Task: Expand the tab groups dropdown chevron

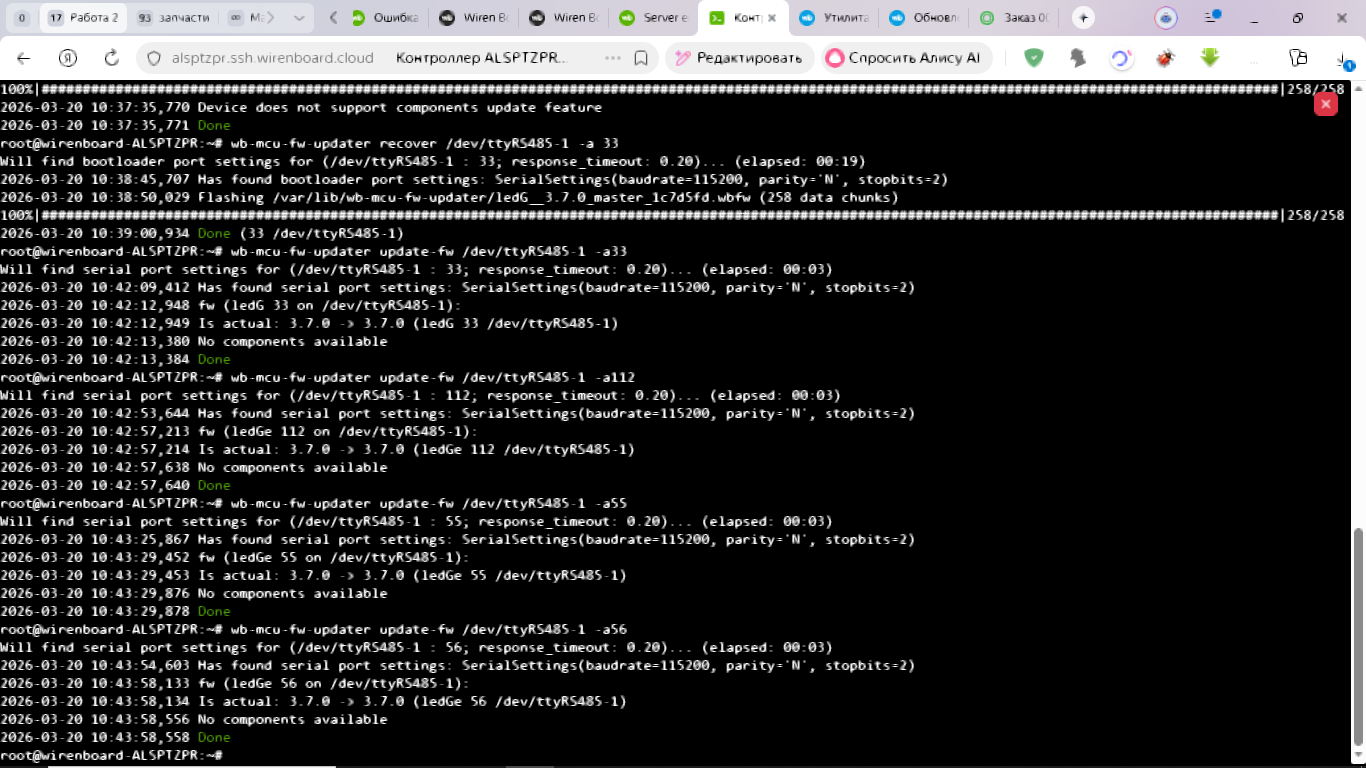Action: pos(300,18)
